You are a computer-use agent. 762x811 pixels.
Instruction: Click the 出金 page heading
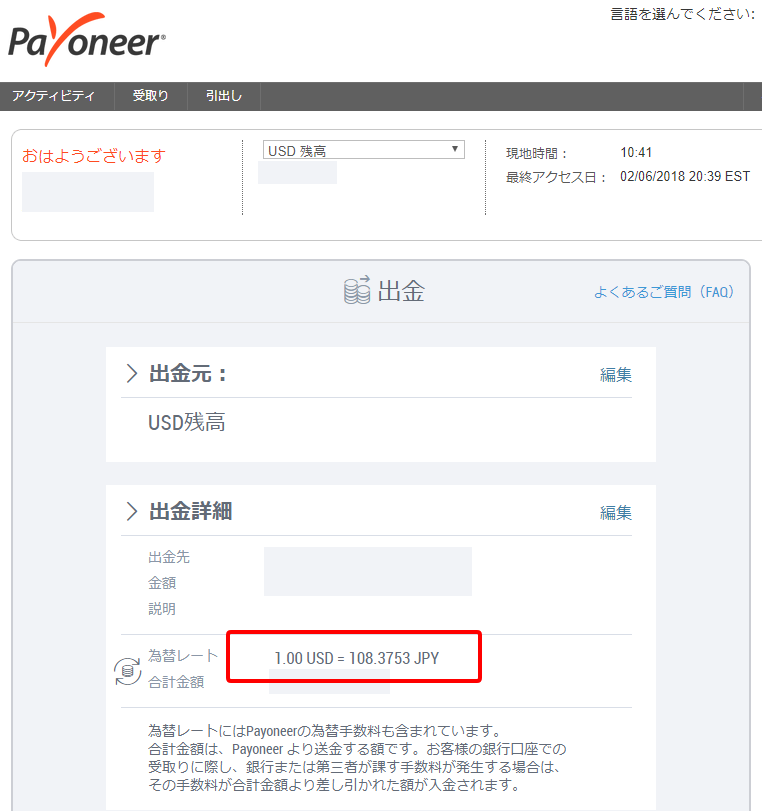click(401, 290)
